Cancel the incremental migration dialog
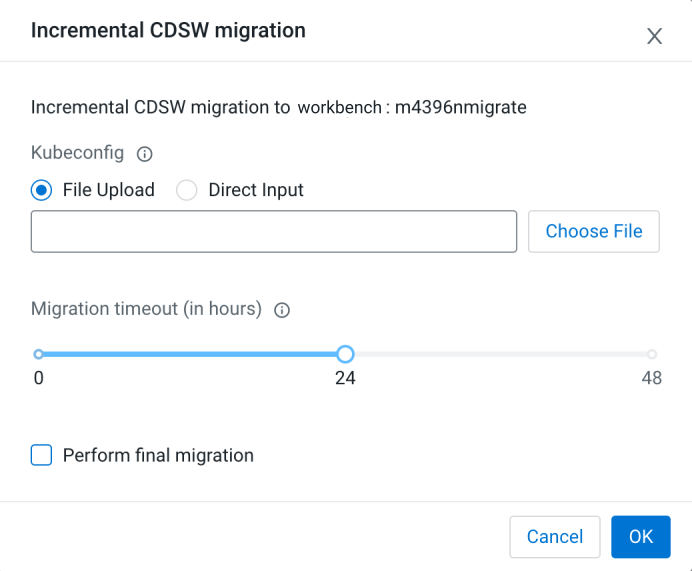Image resolution: width=692 pixels, height=571 pixels. (554, 537)
